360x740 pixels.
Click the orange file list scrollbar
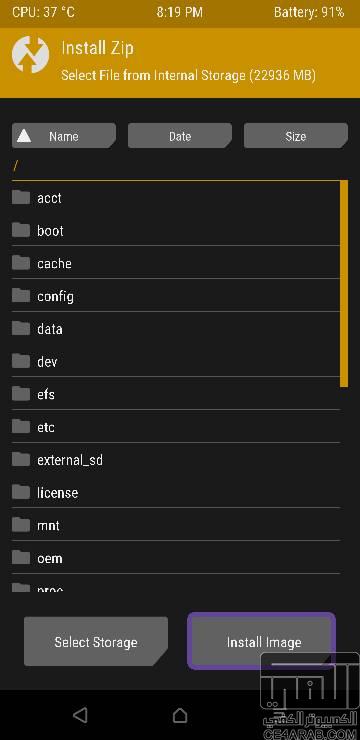coord(344,284)
